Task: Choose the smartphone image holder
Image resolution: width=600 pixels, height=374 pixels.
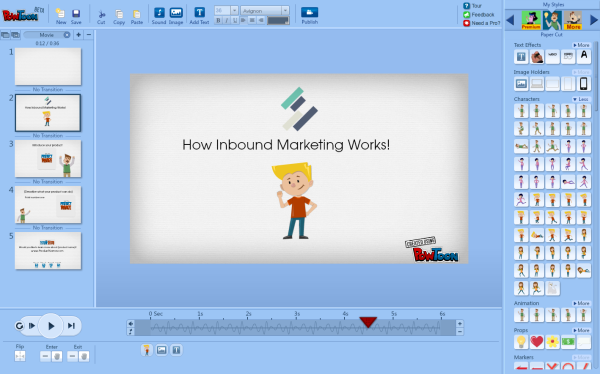Action: coord(584,83)
